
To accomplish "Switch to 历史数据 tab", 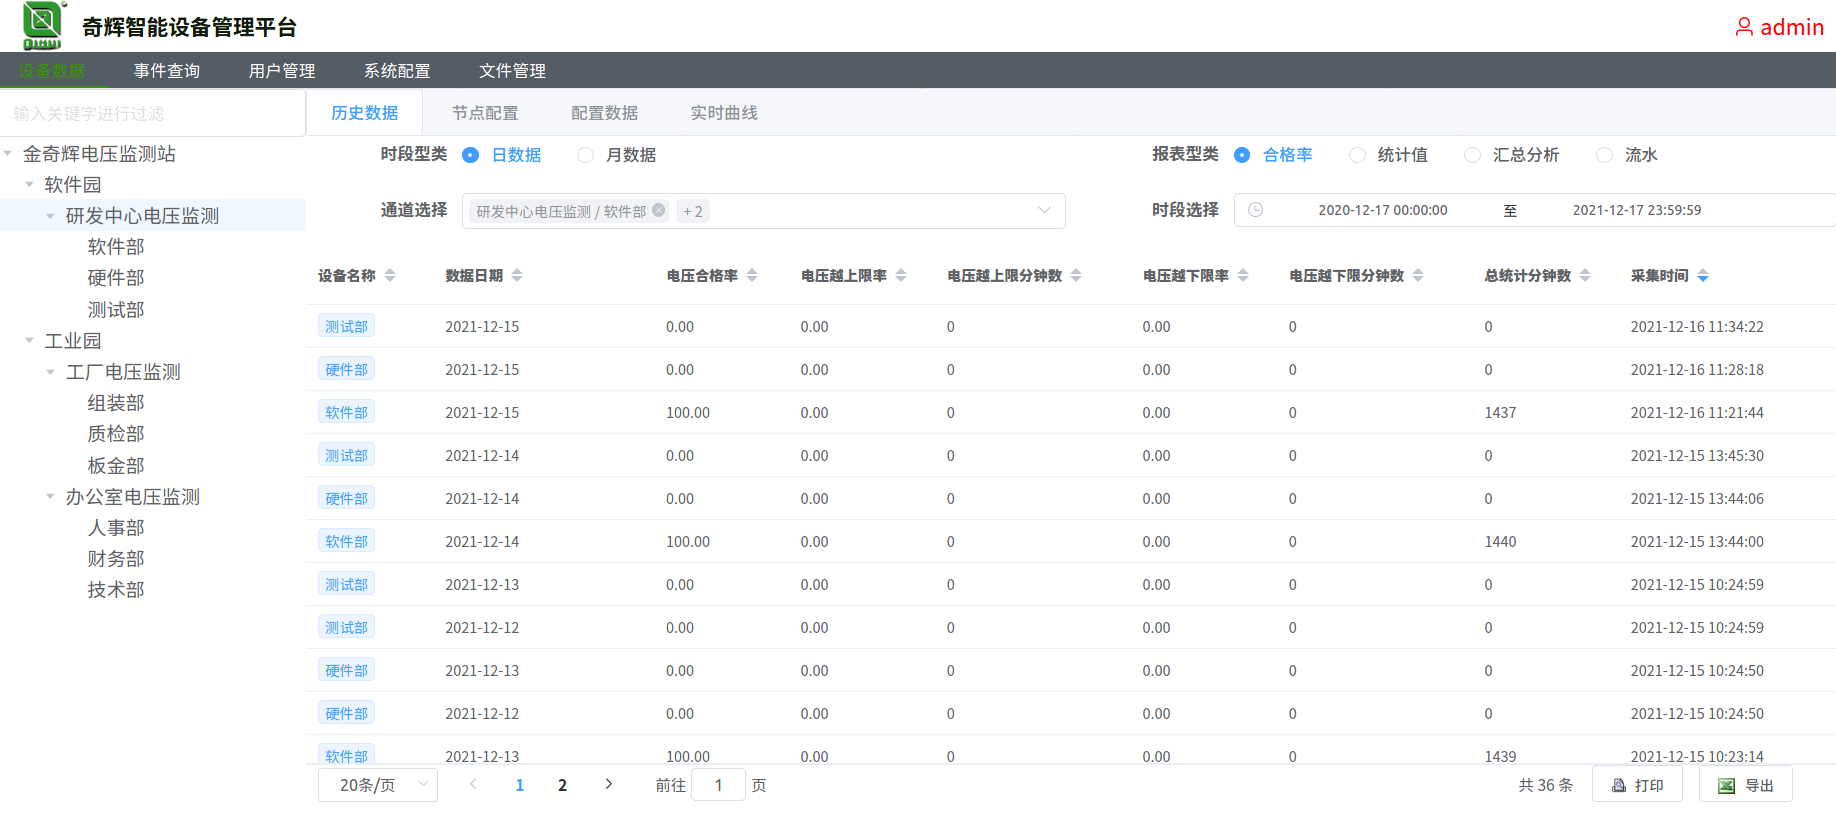I will coord(365,113).
